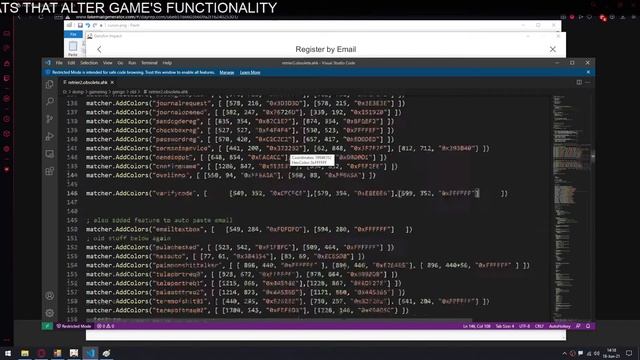This screenshot has height=360, width=640.
Task: Click the Ln/Col cursor position in status bar
Action: (477, 326)
